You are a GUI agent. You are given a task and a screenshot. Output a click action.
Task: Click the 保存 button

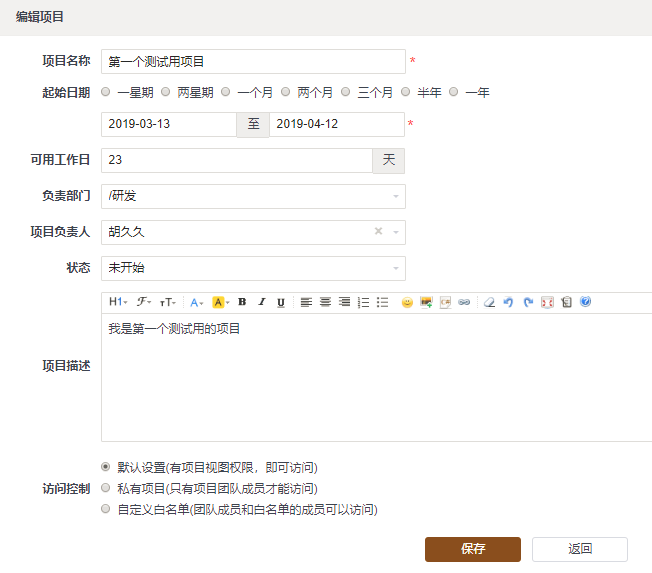coord(473,549)
